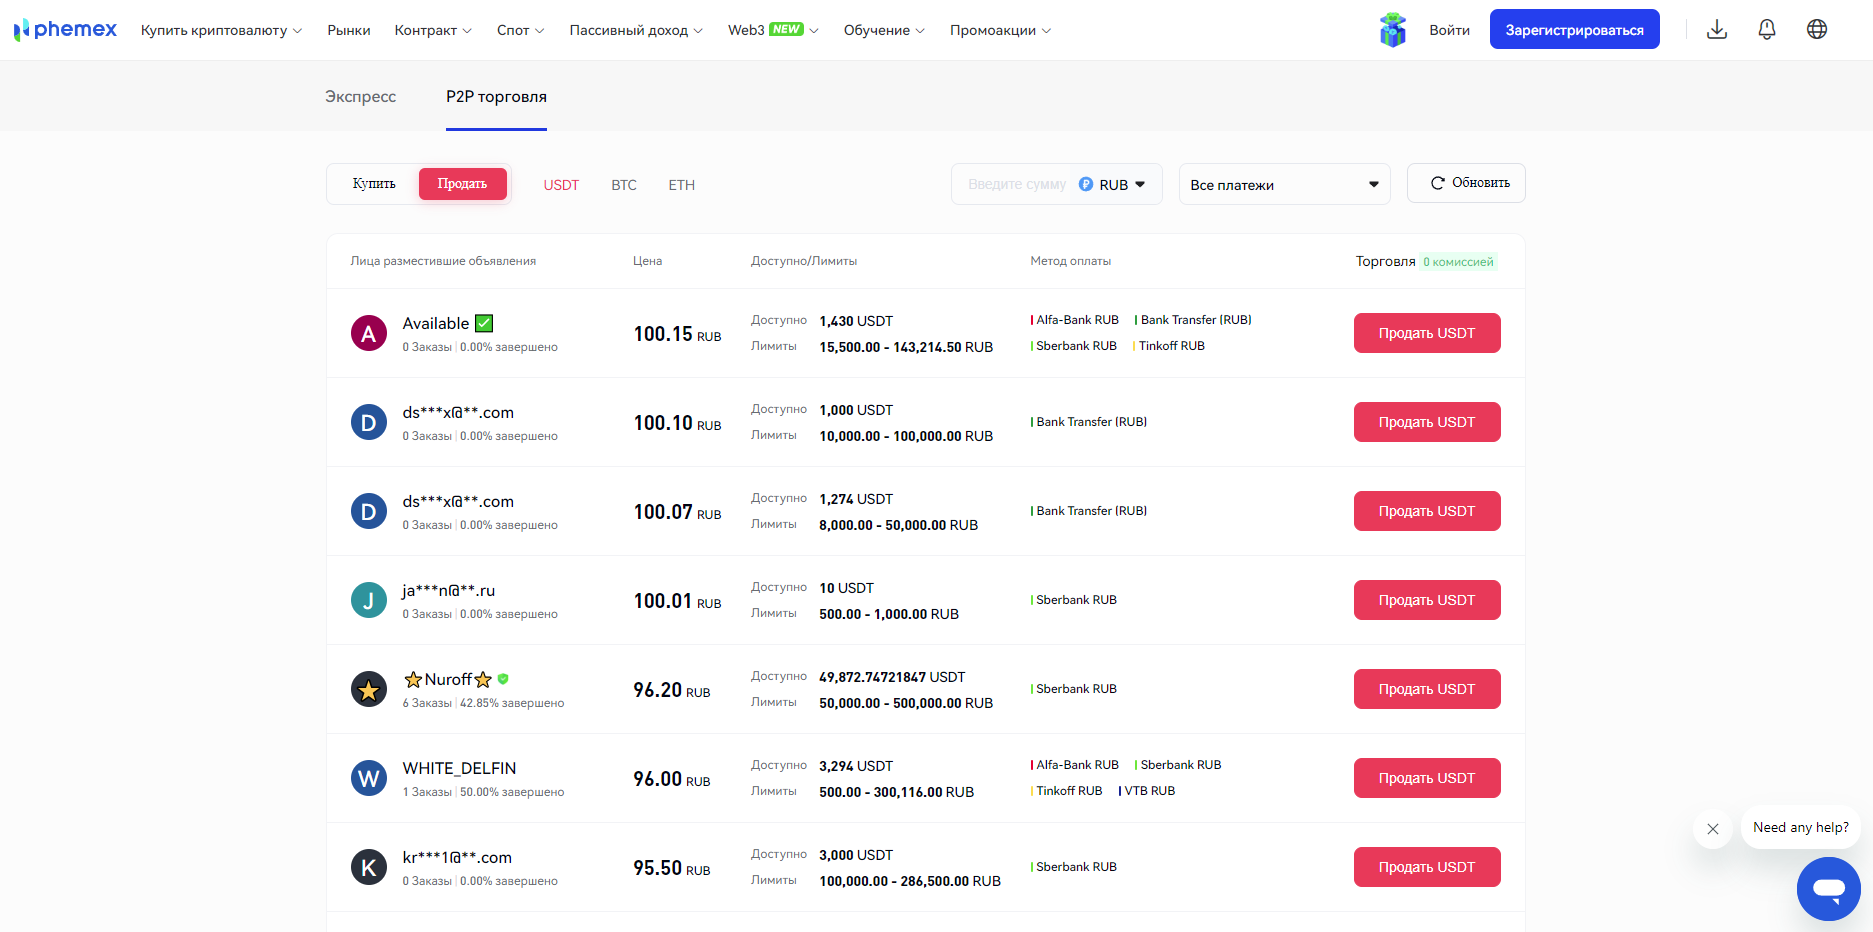Open the Рынки page

pyautogui.click(x=349, y=30)
